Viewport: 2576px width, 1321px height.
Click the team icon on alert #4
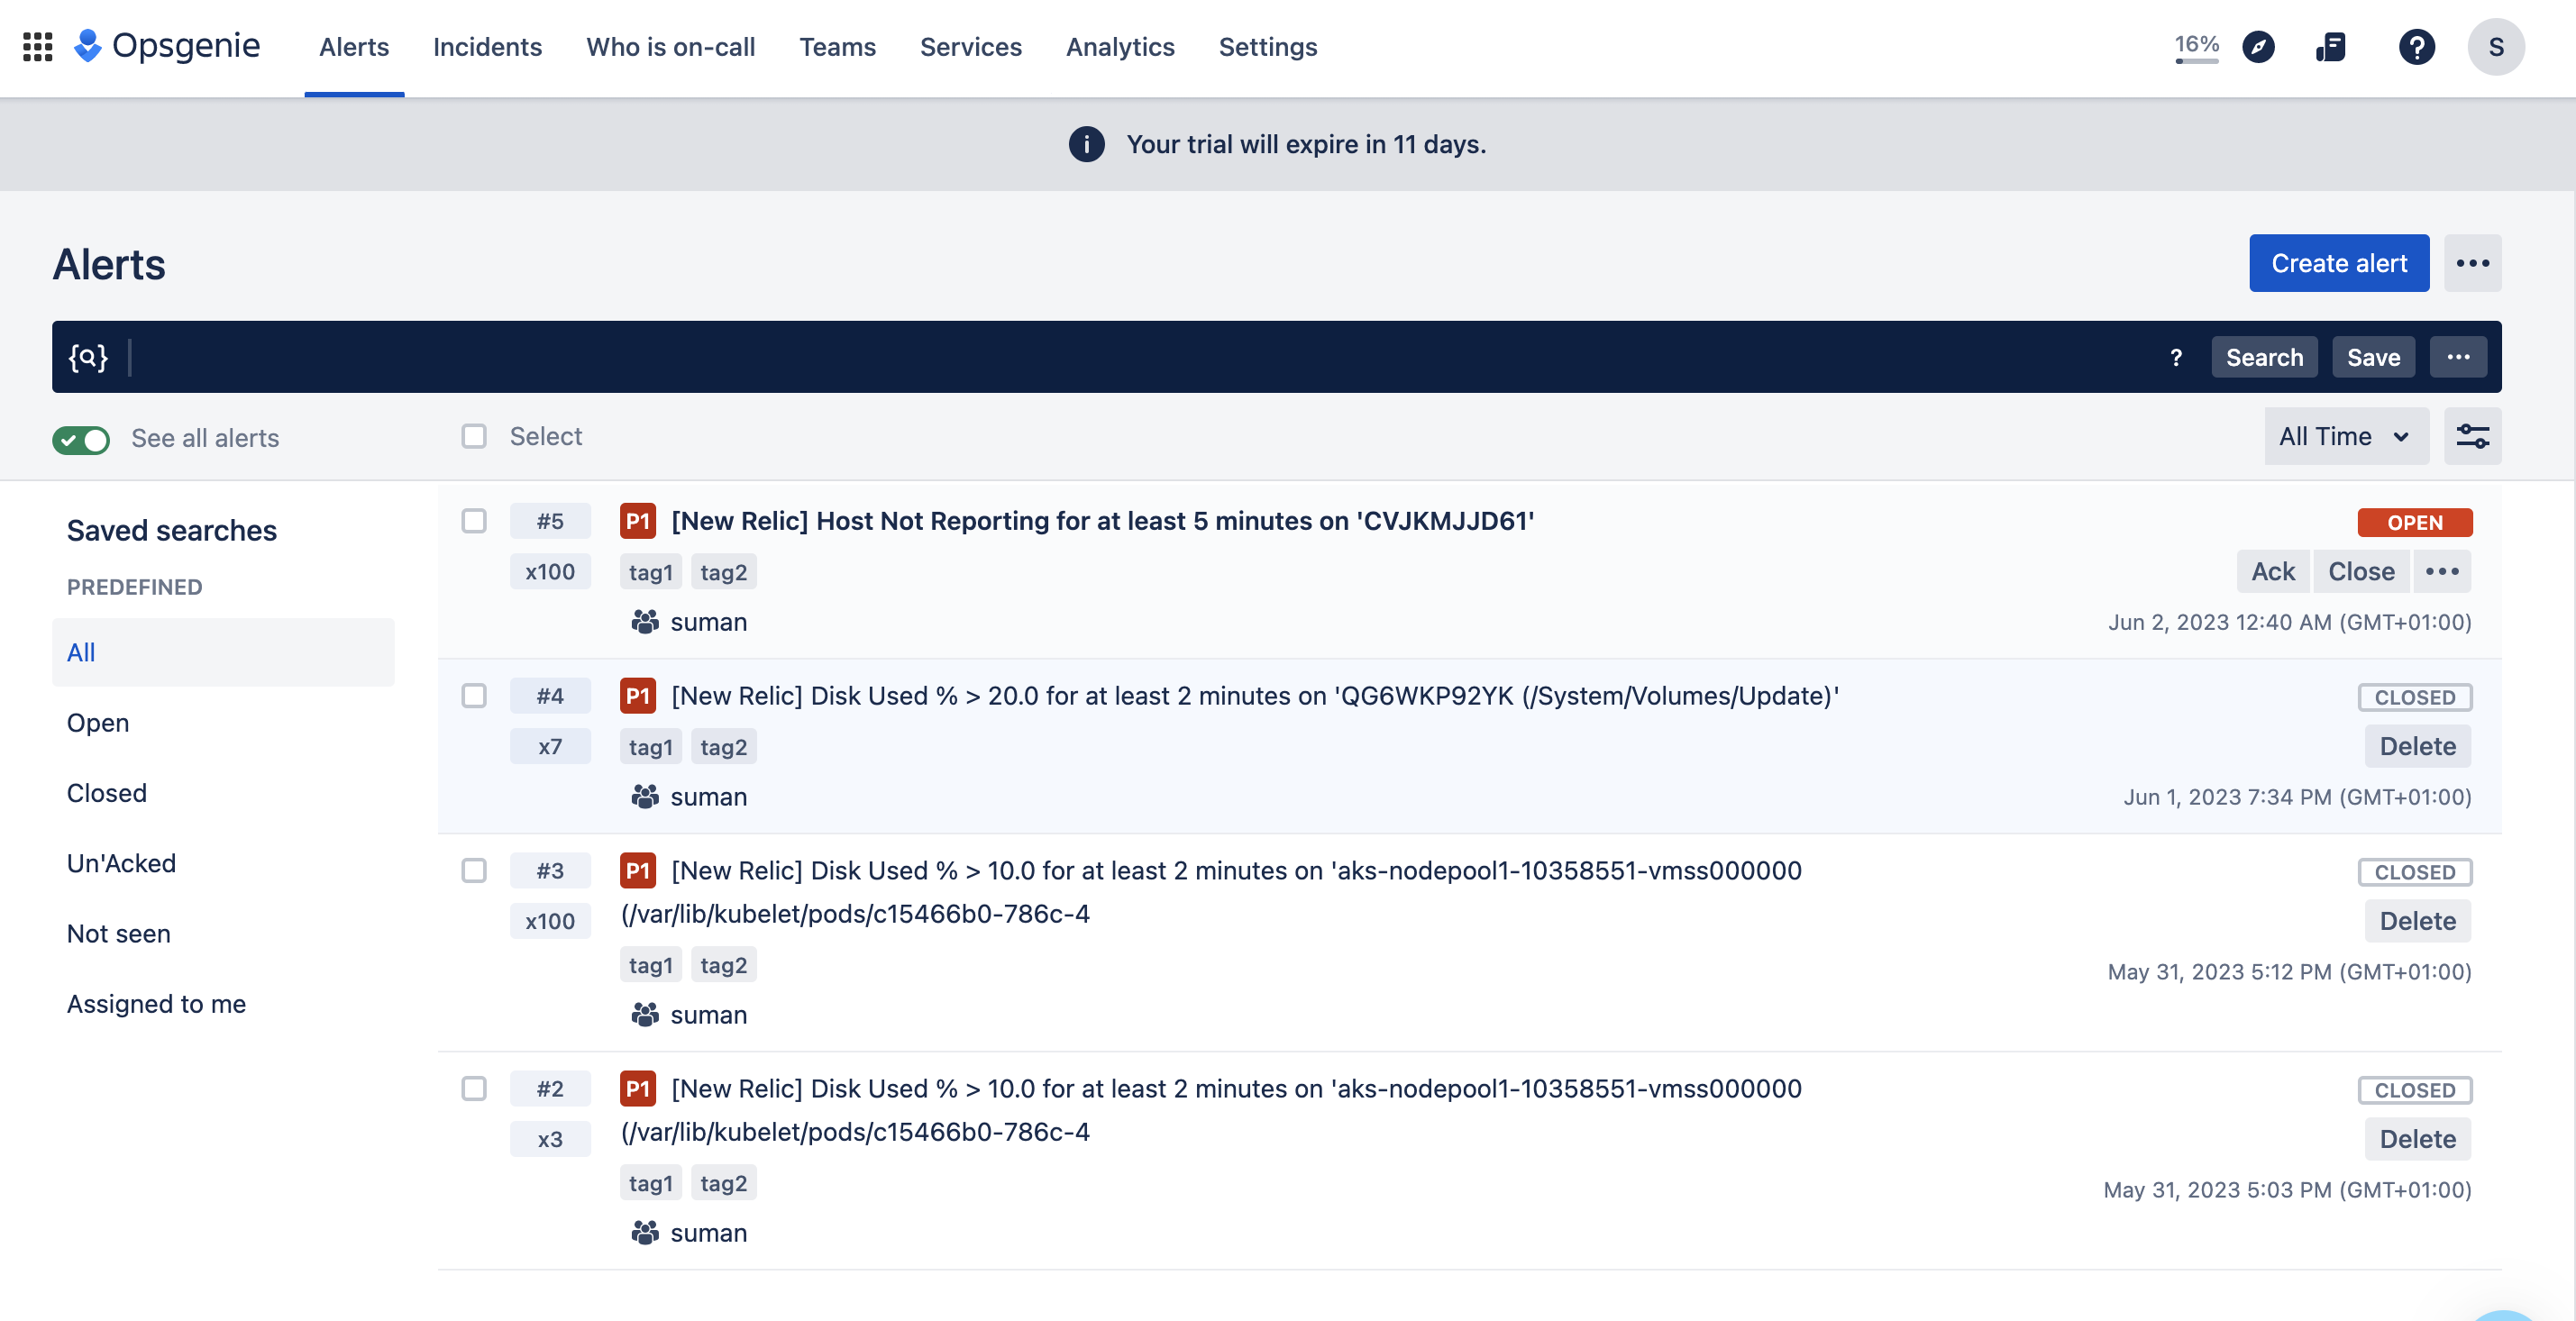coord(645,797)
